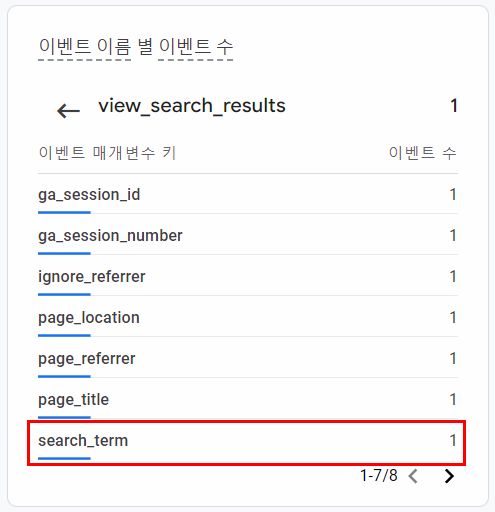Click the previous page chevron

(413, 476)
